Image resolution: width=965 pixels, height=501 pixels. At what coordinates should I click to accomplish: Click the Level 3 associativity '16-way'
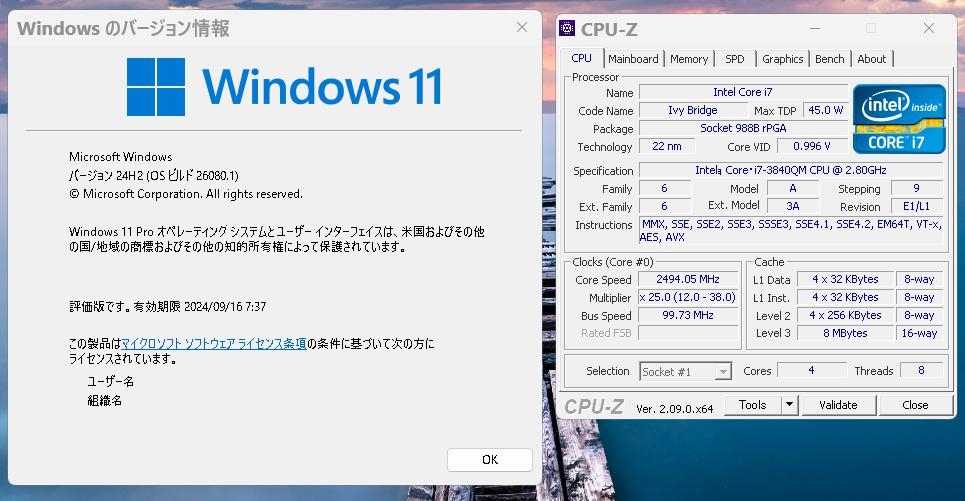coord(919,333)
